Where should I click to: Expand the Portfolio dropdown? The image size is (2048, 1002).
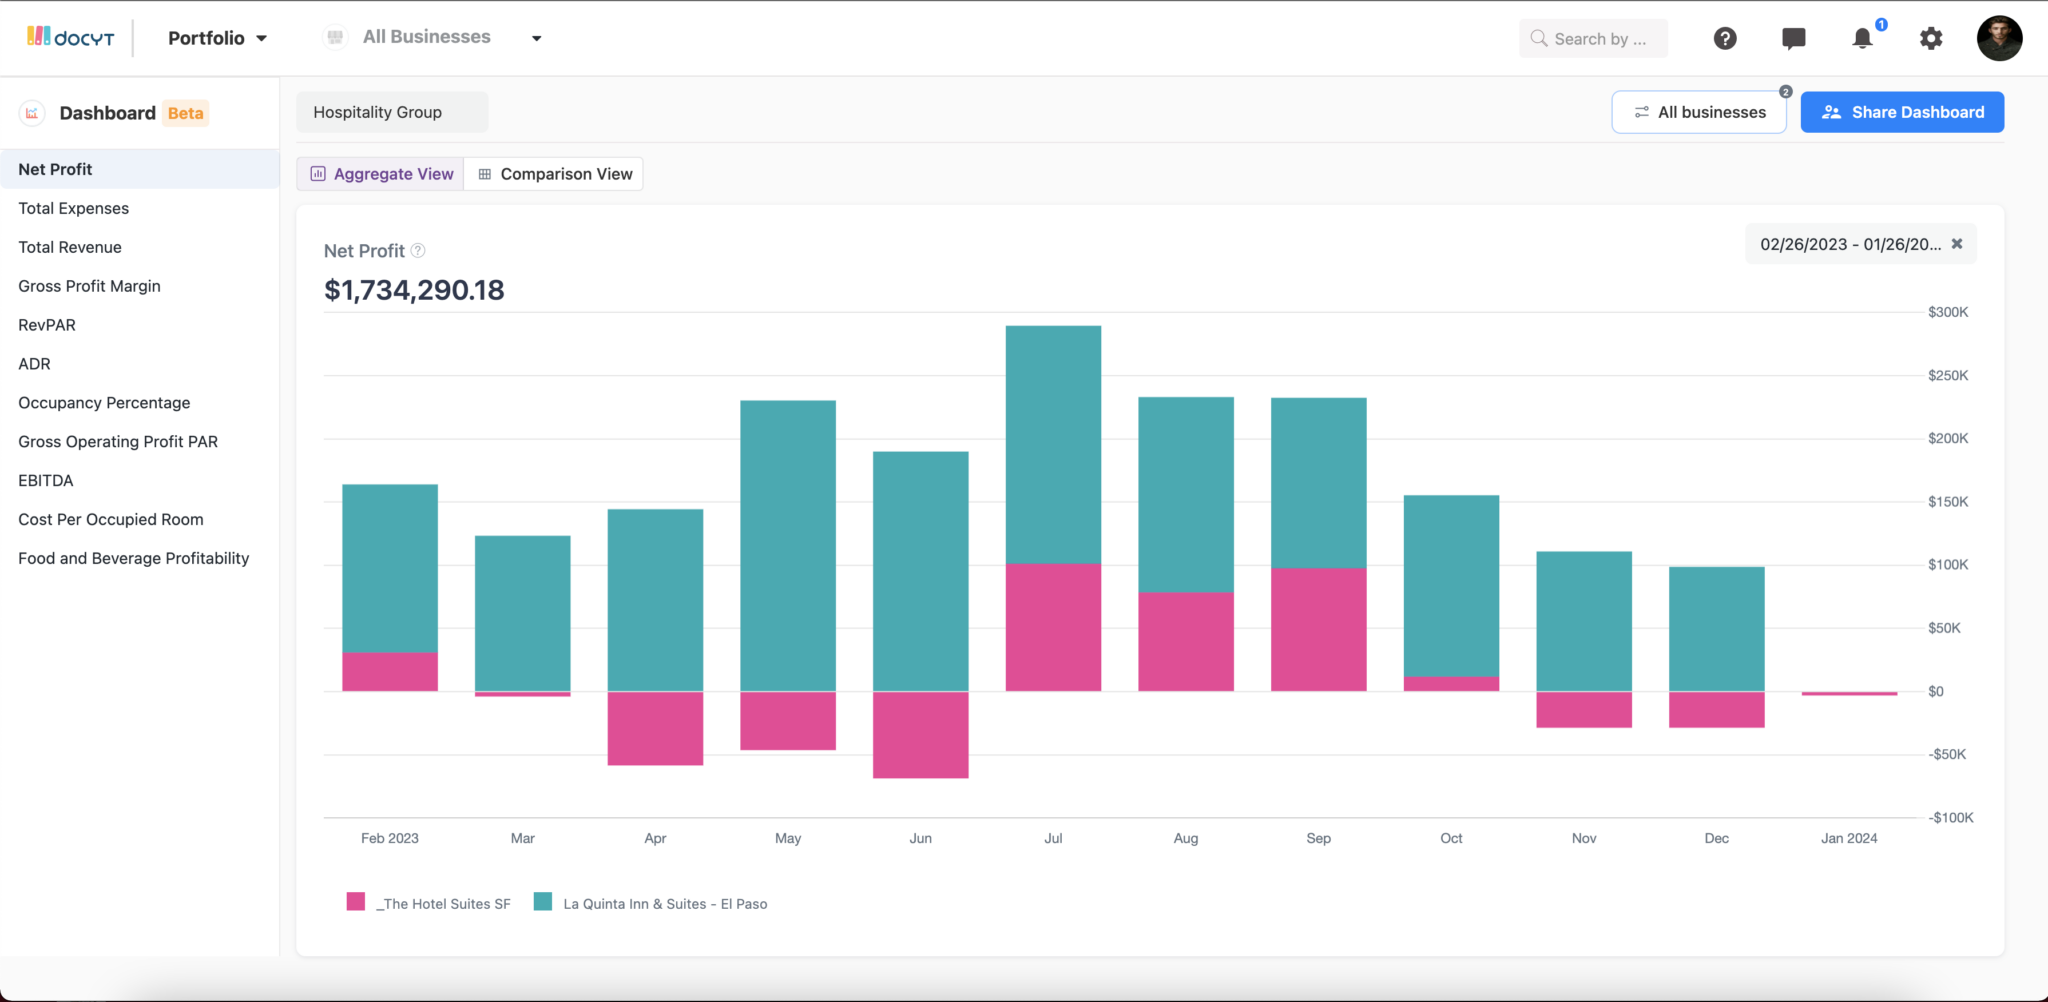tap(216, 38)
